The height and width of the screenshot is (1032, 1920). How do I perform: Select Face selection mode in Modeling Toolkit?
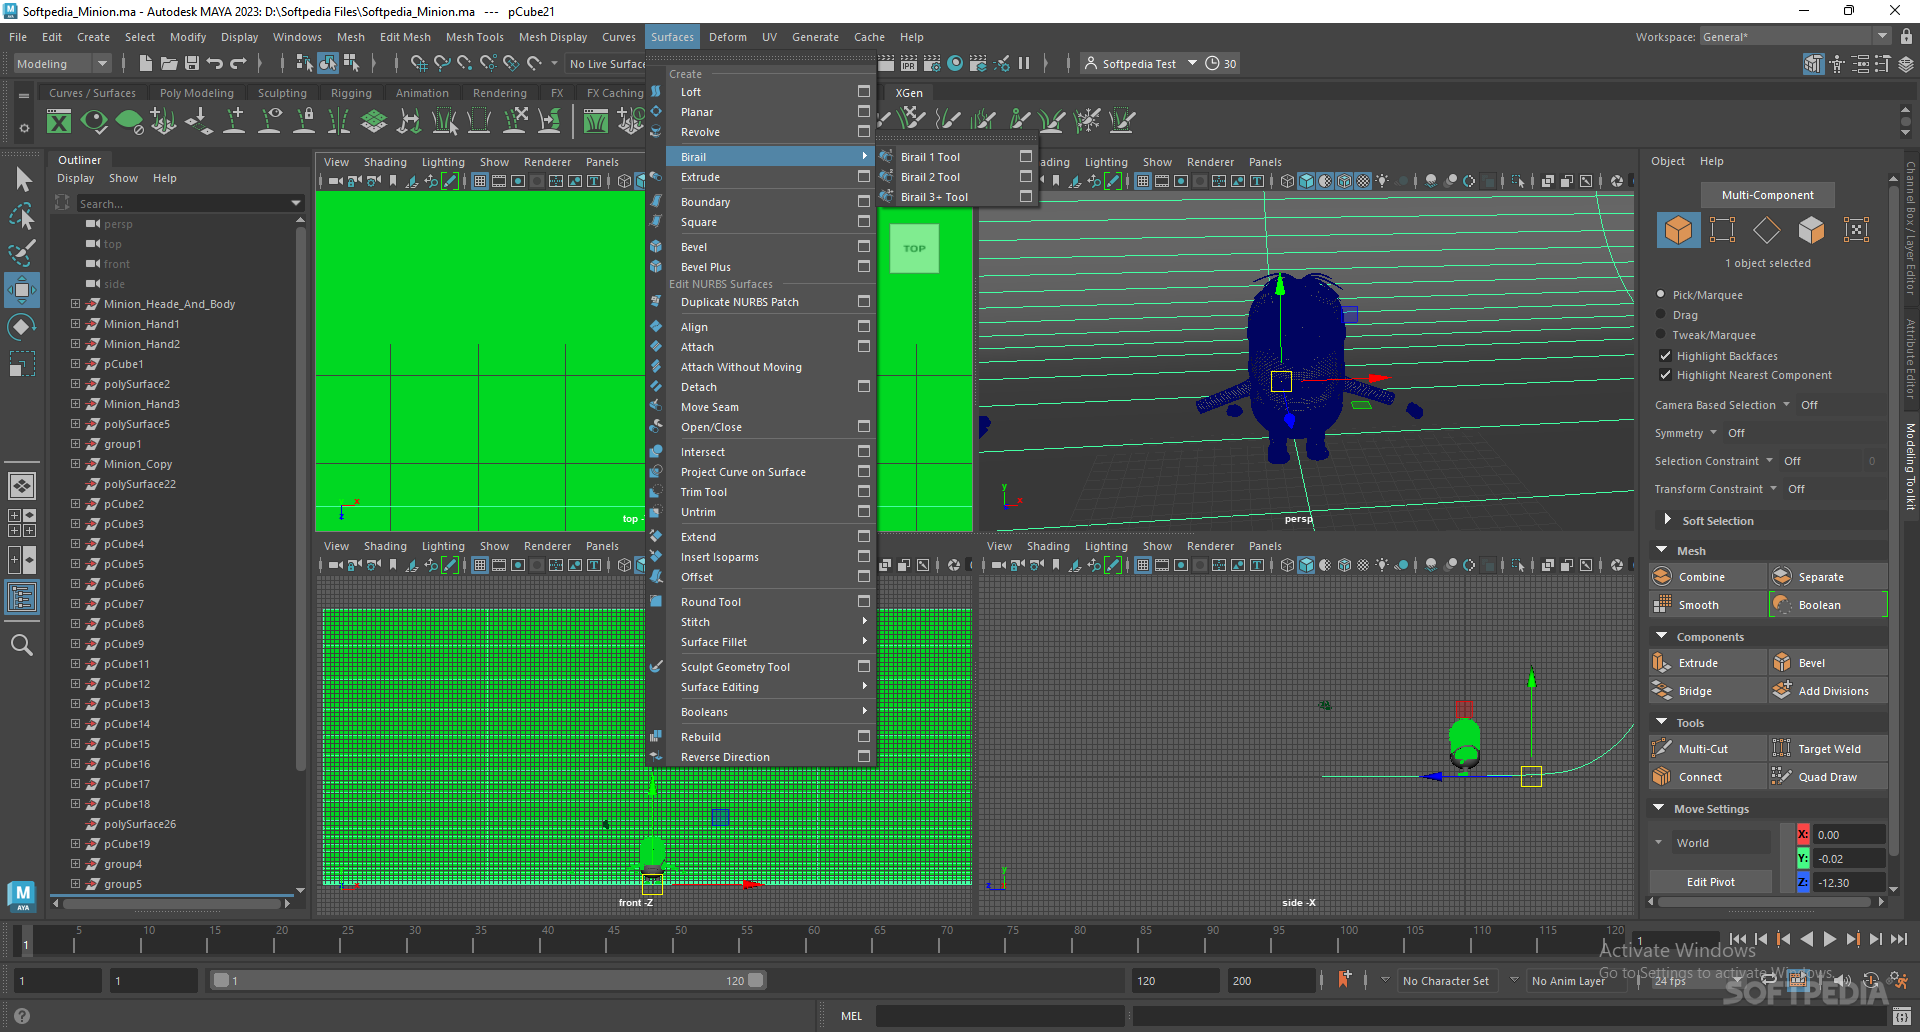pyautogui.click(x=1811, y=230)
